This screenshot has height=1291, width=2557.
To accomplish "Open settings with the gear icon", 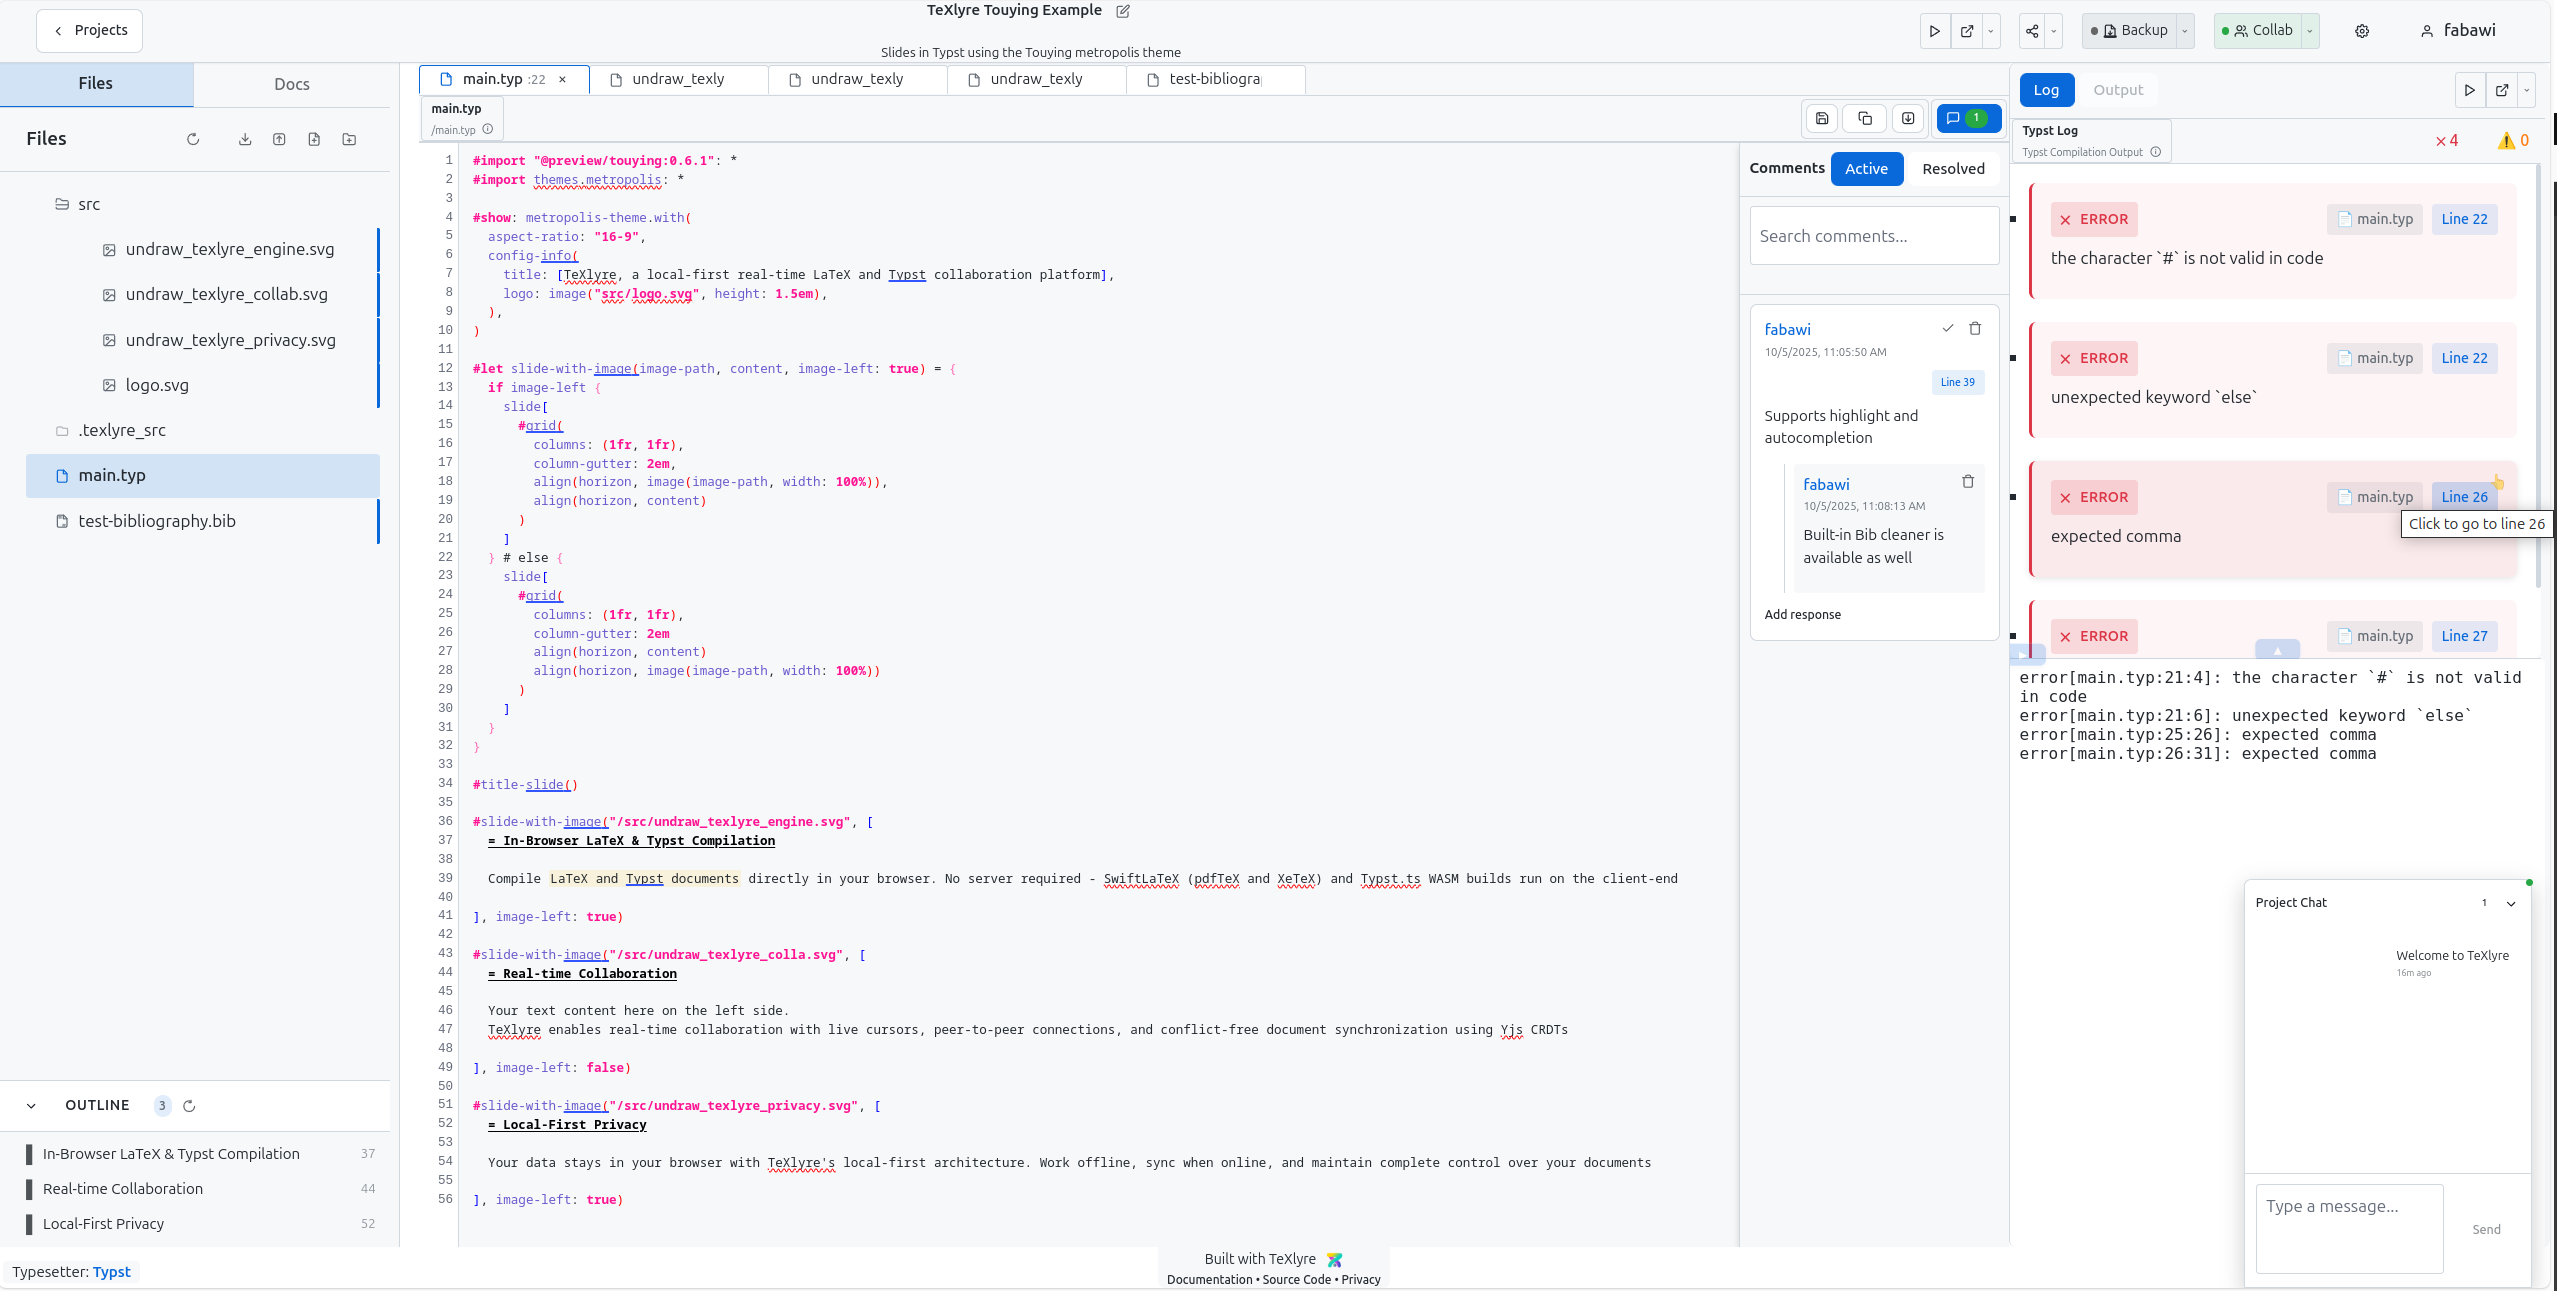I will pos(2362,31).
